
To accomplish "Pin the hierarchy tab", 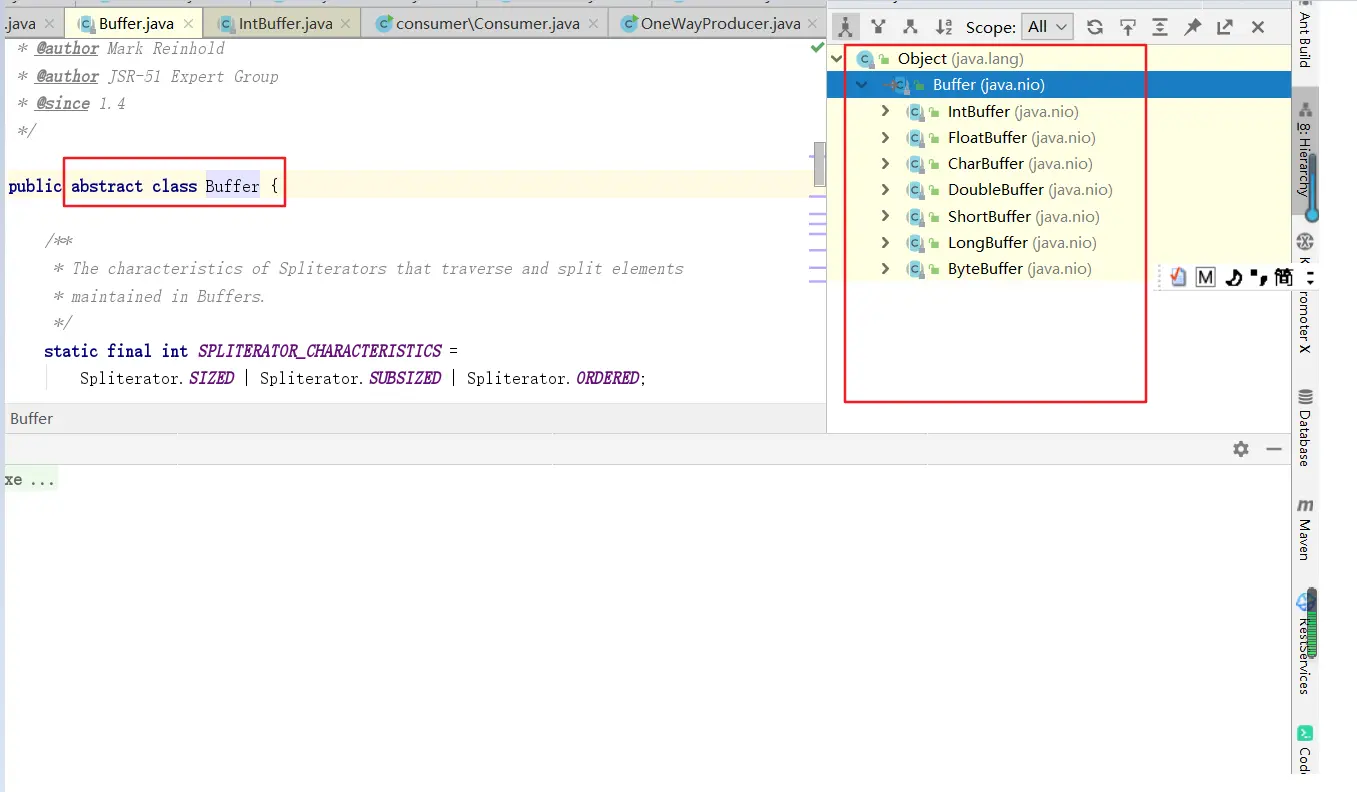I will tap(1192, 27).
